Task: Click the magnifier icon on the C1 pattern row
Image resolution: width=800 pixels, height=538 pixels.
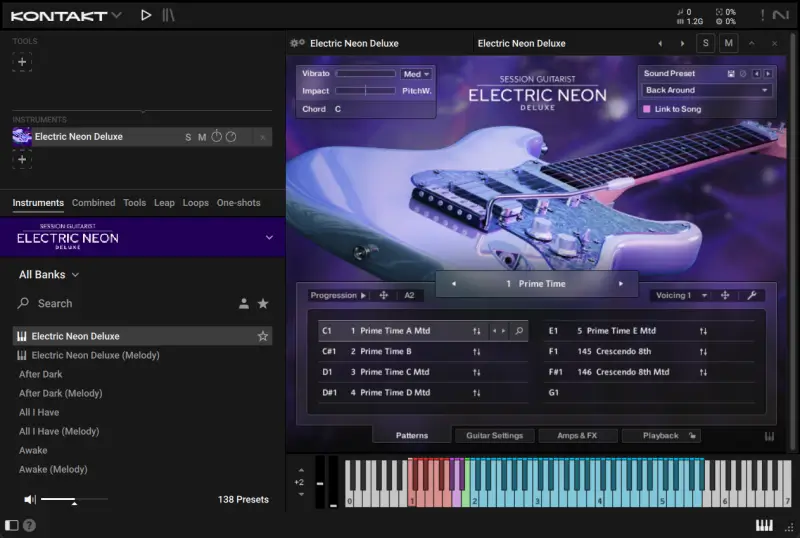Action: tap(519, 331)
